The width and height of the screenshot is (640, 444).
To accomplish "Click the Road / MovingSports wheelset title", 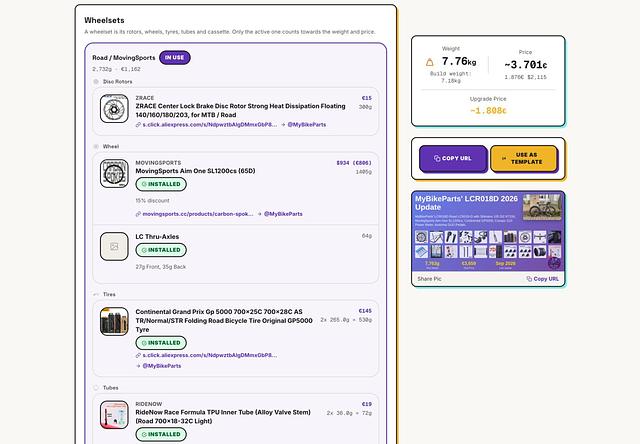I will click(x=124, y=58).
